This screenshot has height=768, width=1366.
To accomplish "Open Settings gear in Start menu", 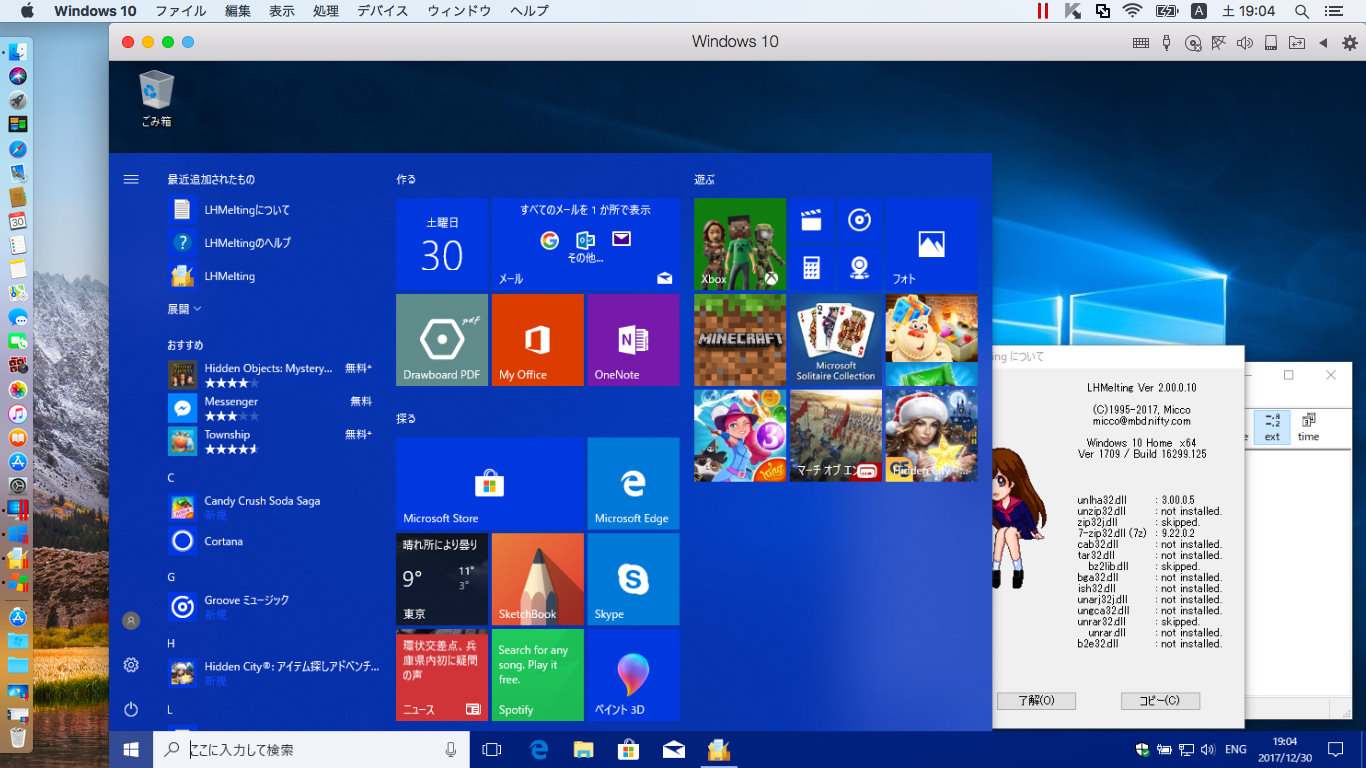I will (x=131, y=665).
